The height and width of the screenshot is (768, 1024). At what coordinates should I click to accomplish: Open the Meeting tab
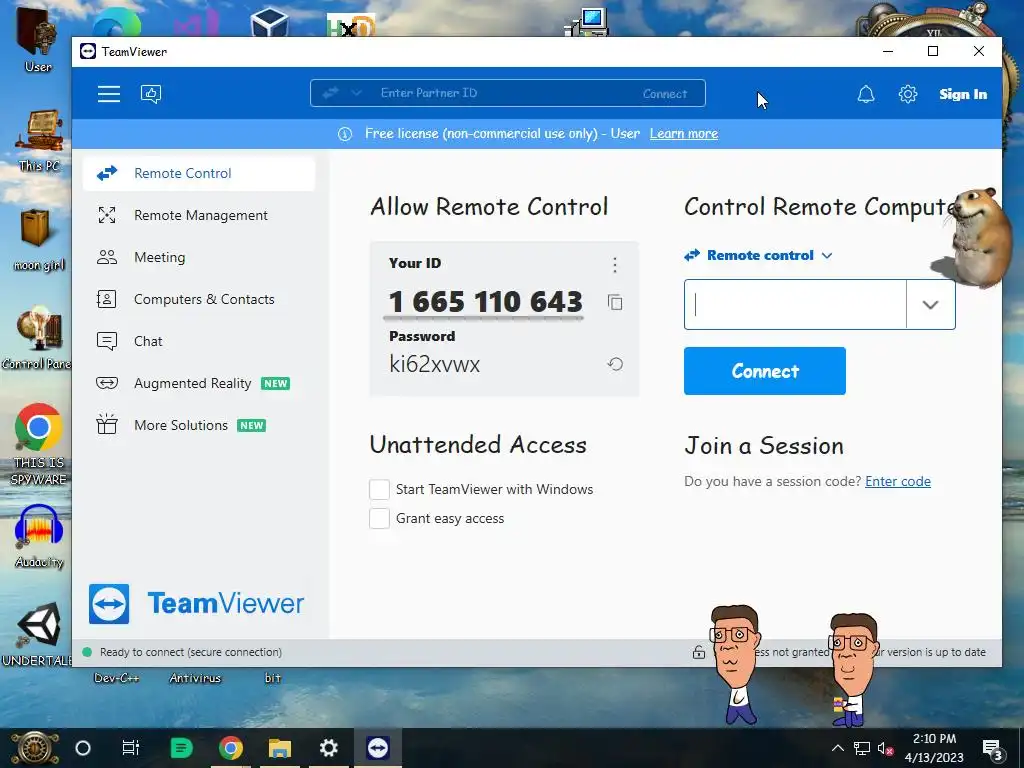tap(199, 257)
